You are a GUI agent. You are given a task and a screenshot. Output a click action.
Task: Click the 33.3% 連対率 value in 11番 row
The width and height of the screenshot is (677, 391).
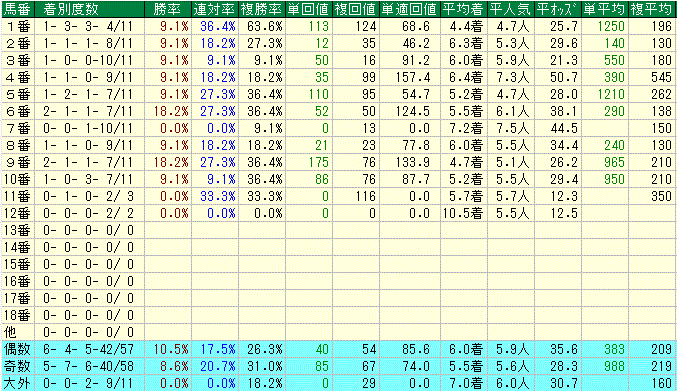[x=218, y=196]
